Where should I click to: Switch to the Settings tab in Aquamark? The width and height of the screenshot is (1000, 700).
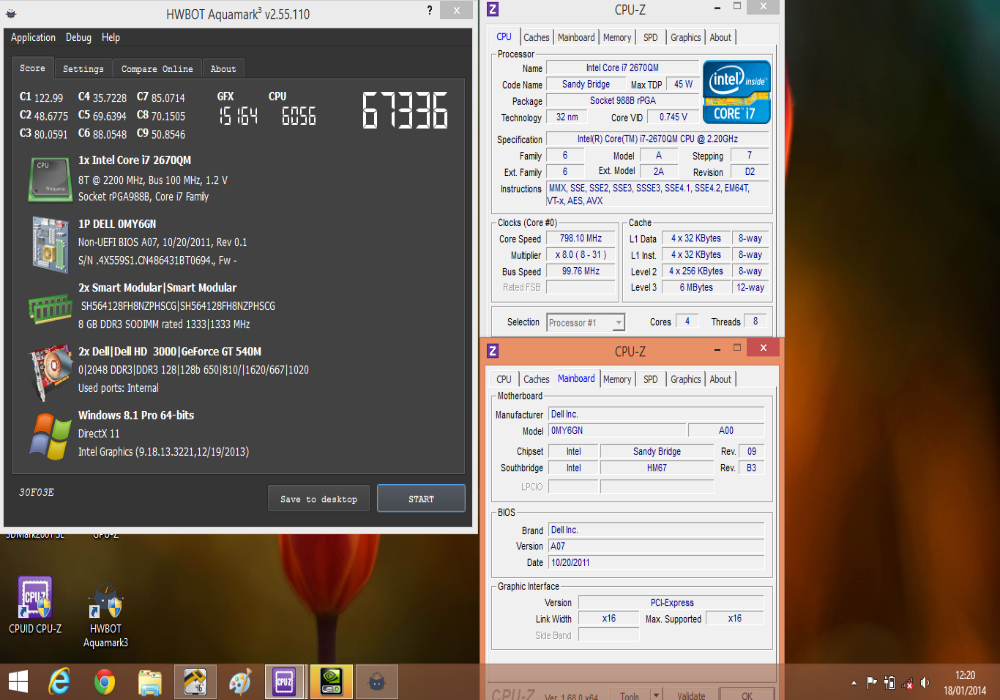click(83, 68)
